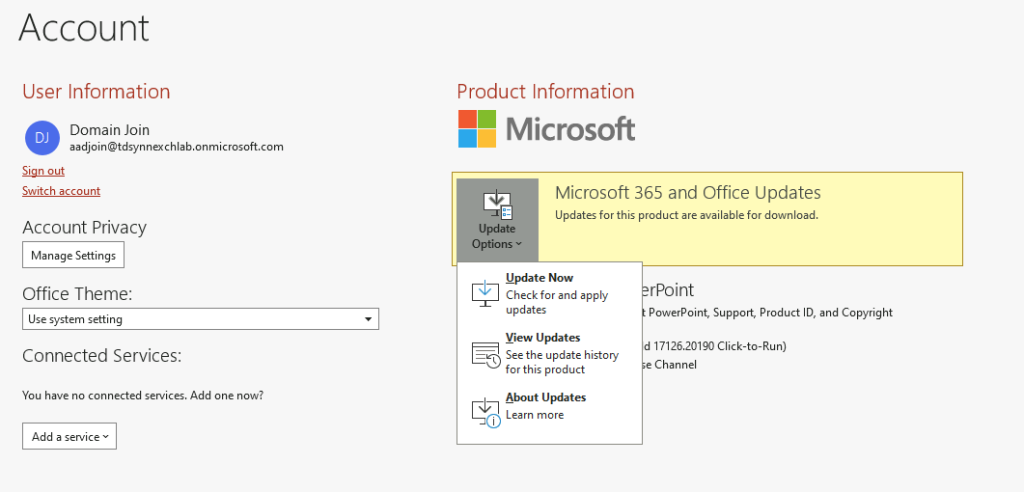Choose Update Now from the menu
This screenshot has height=492, width=1024.
[x=549, y=293]
